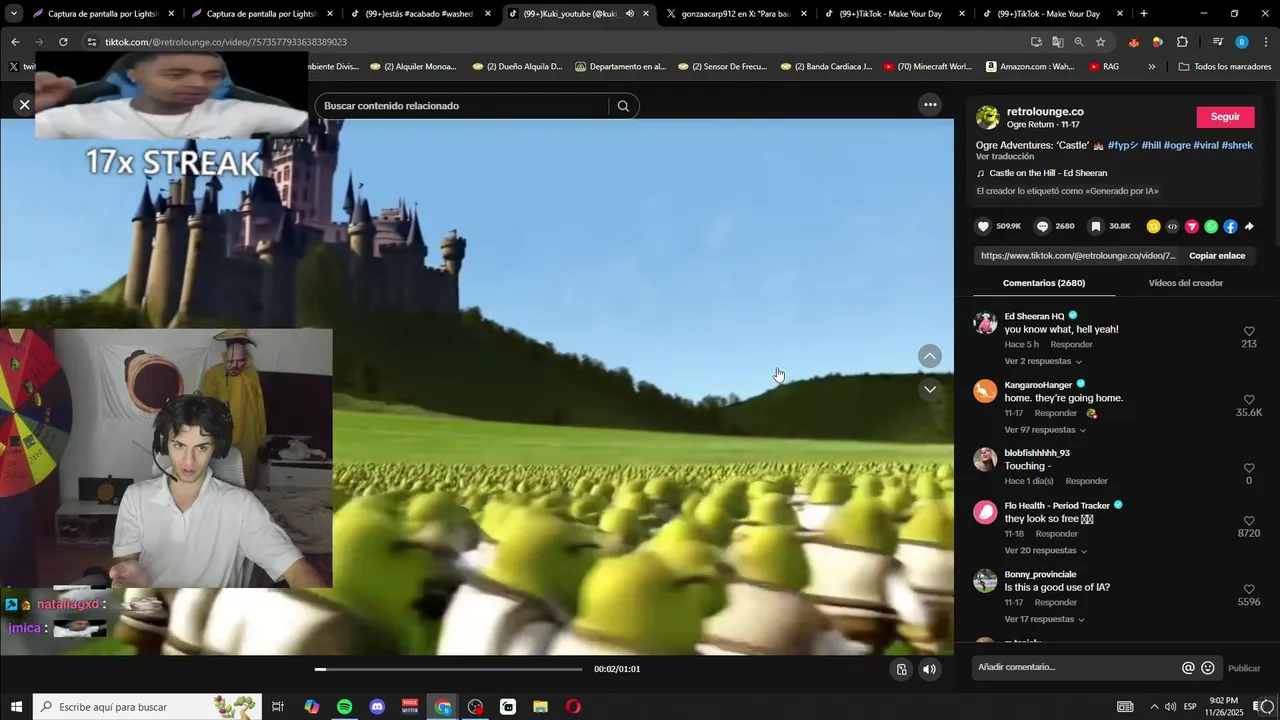The image size is (1280, 720).
Task: Like KangarooHanger's comment
Action: point(1249,399)
